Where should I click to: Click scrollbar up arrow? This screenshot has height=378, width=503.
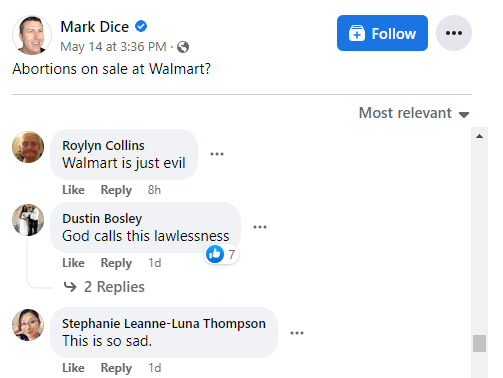click(479, 136)
